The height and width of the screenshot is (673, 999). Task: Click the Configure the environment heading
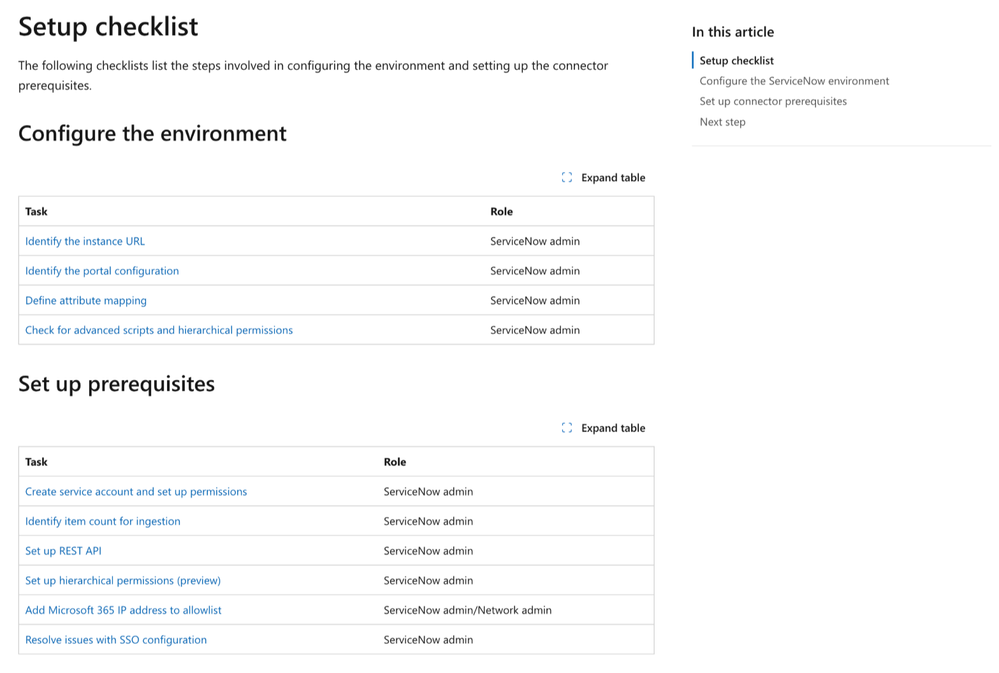(152, 134)
